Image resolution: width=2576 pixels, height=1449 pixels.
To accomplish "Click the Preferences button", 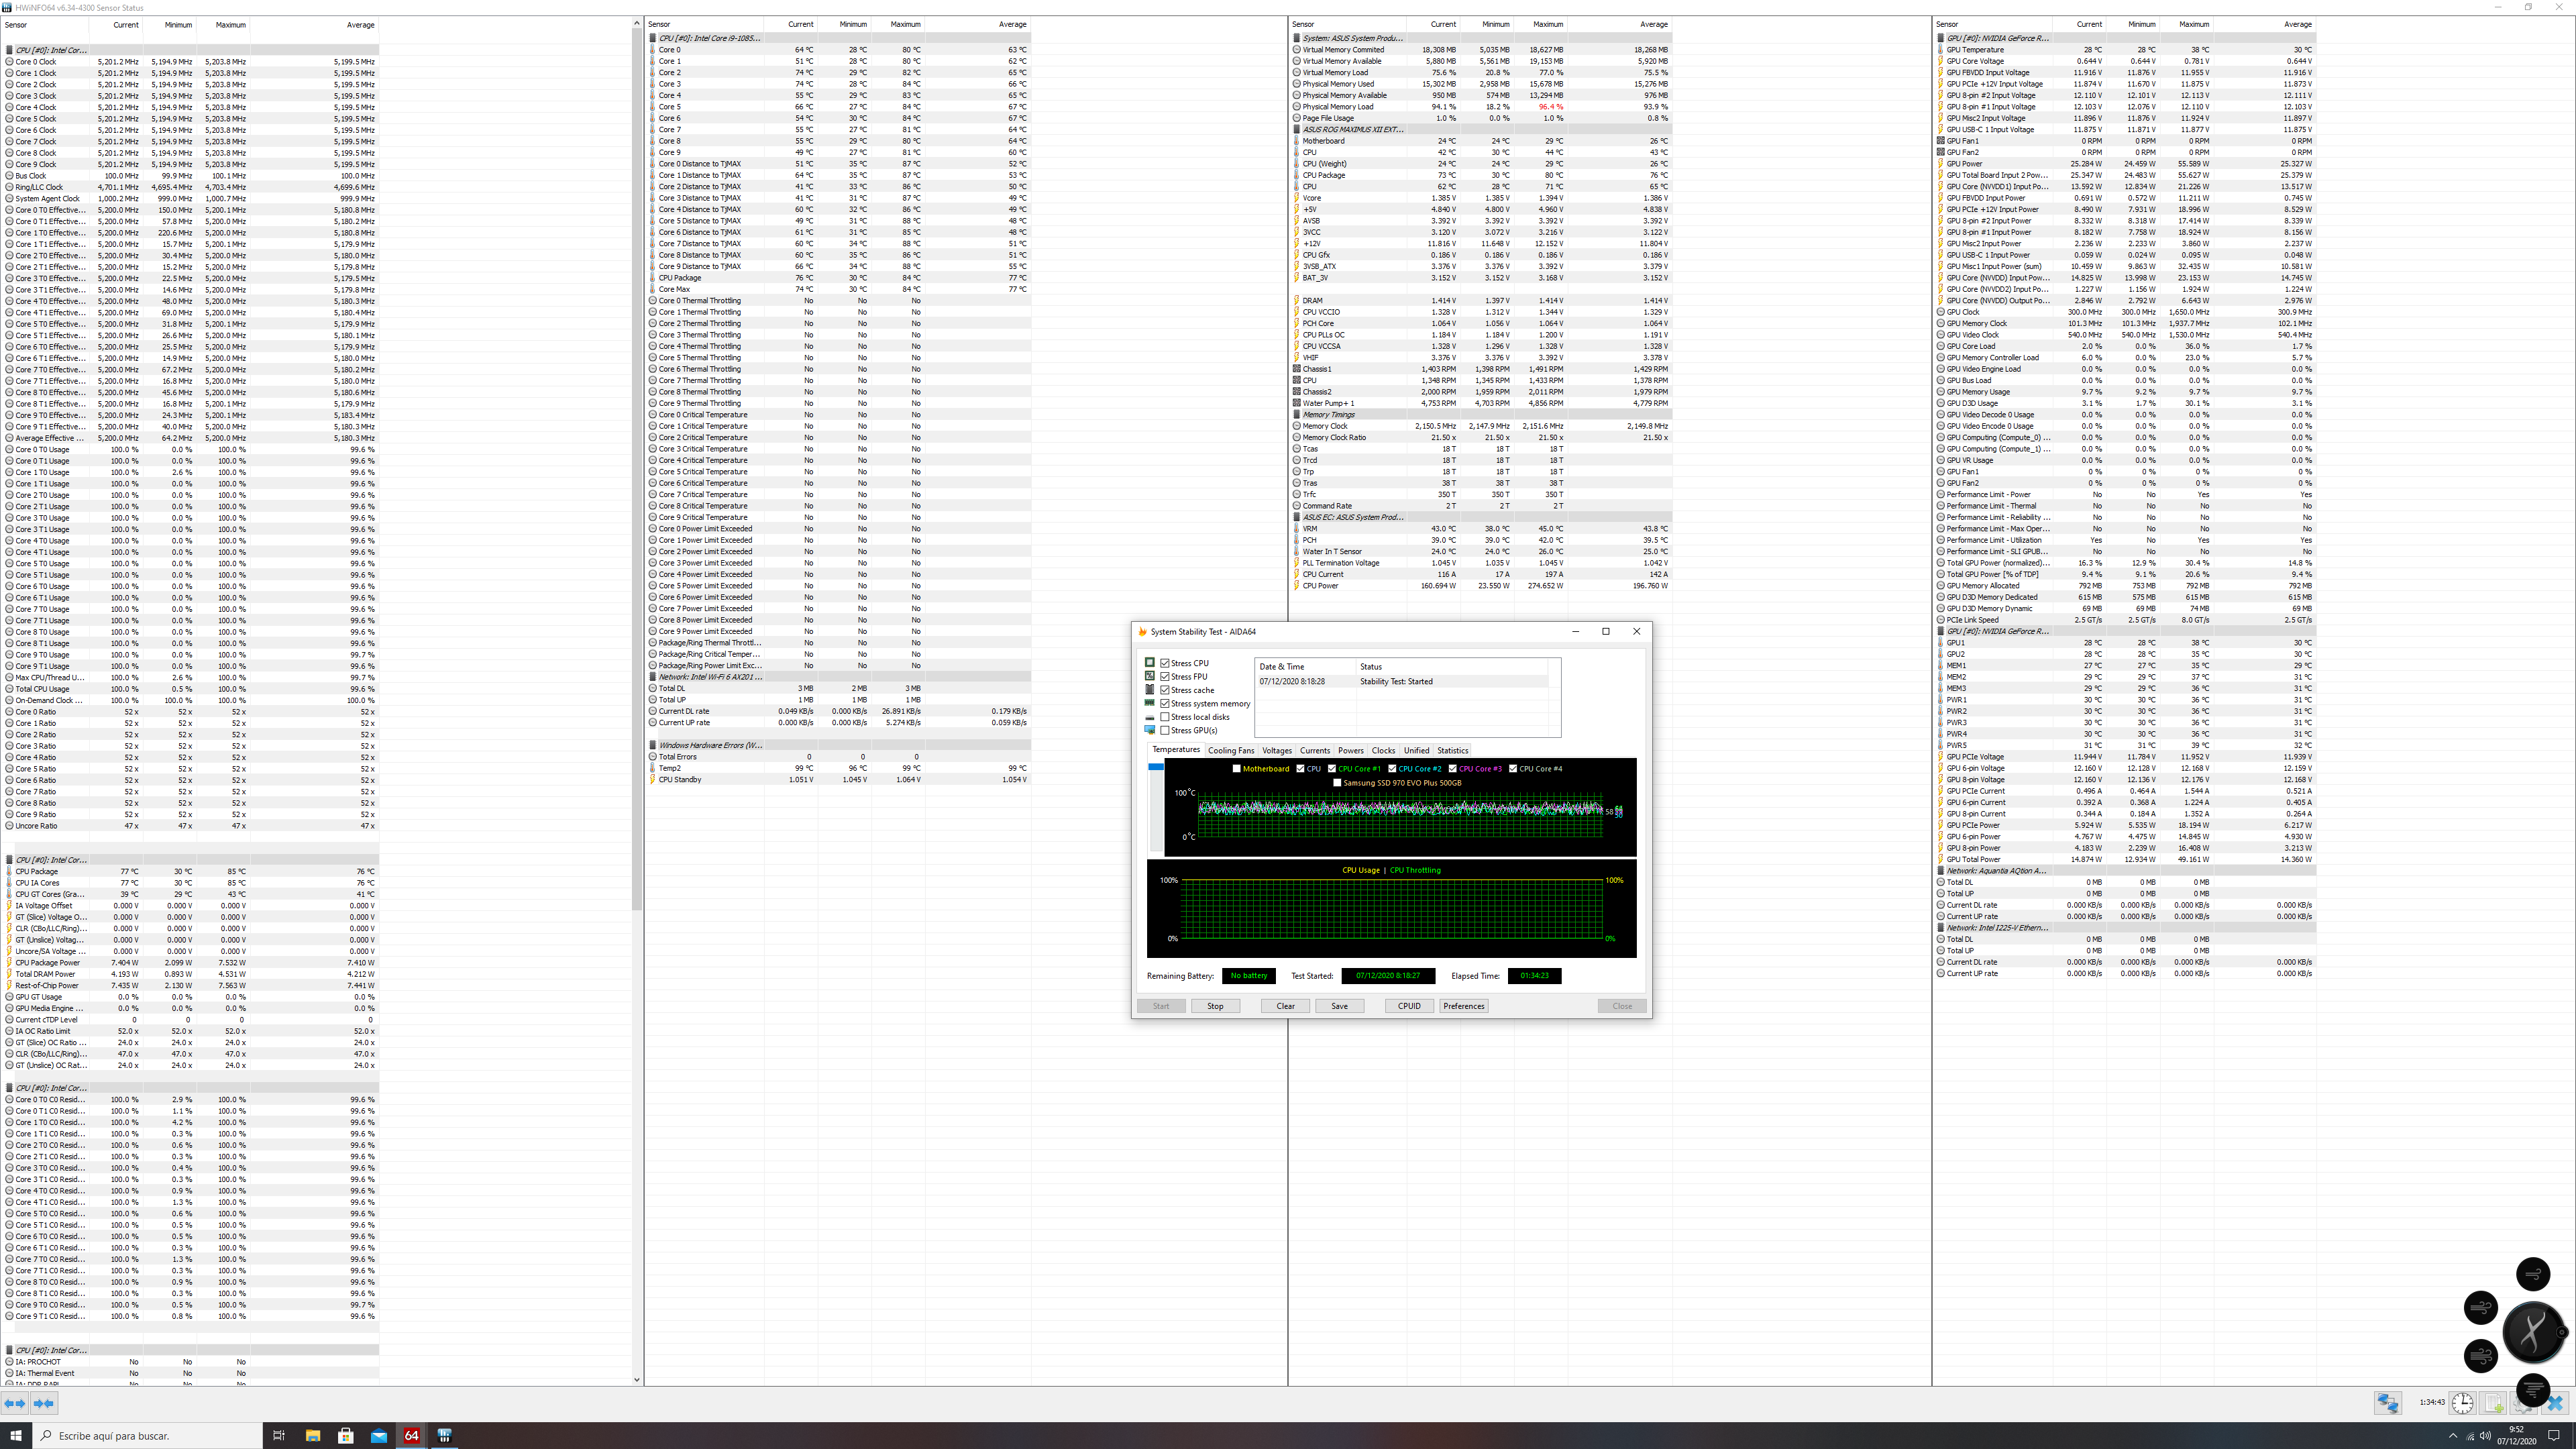I will [x=1463, y=1006].
